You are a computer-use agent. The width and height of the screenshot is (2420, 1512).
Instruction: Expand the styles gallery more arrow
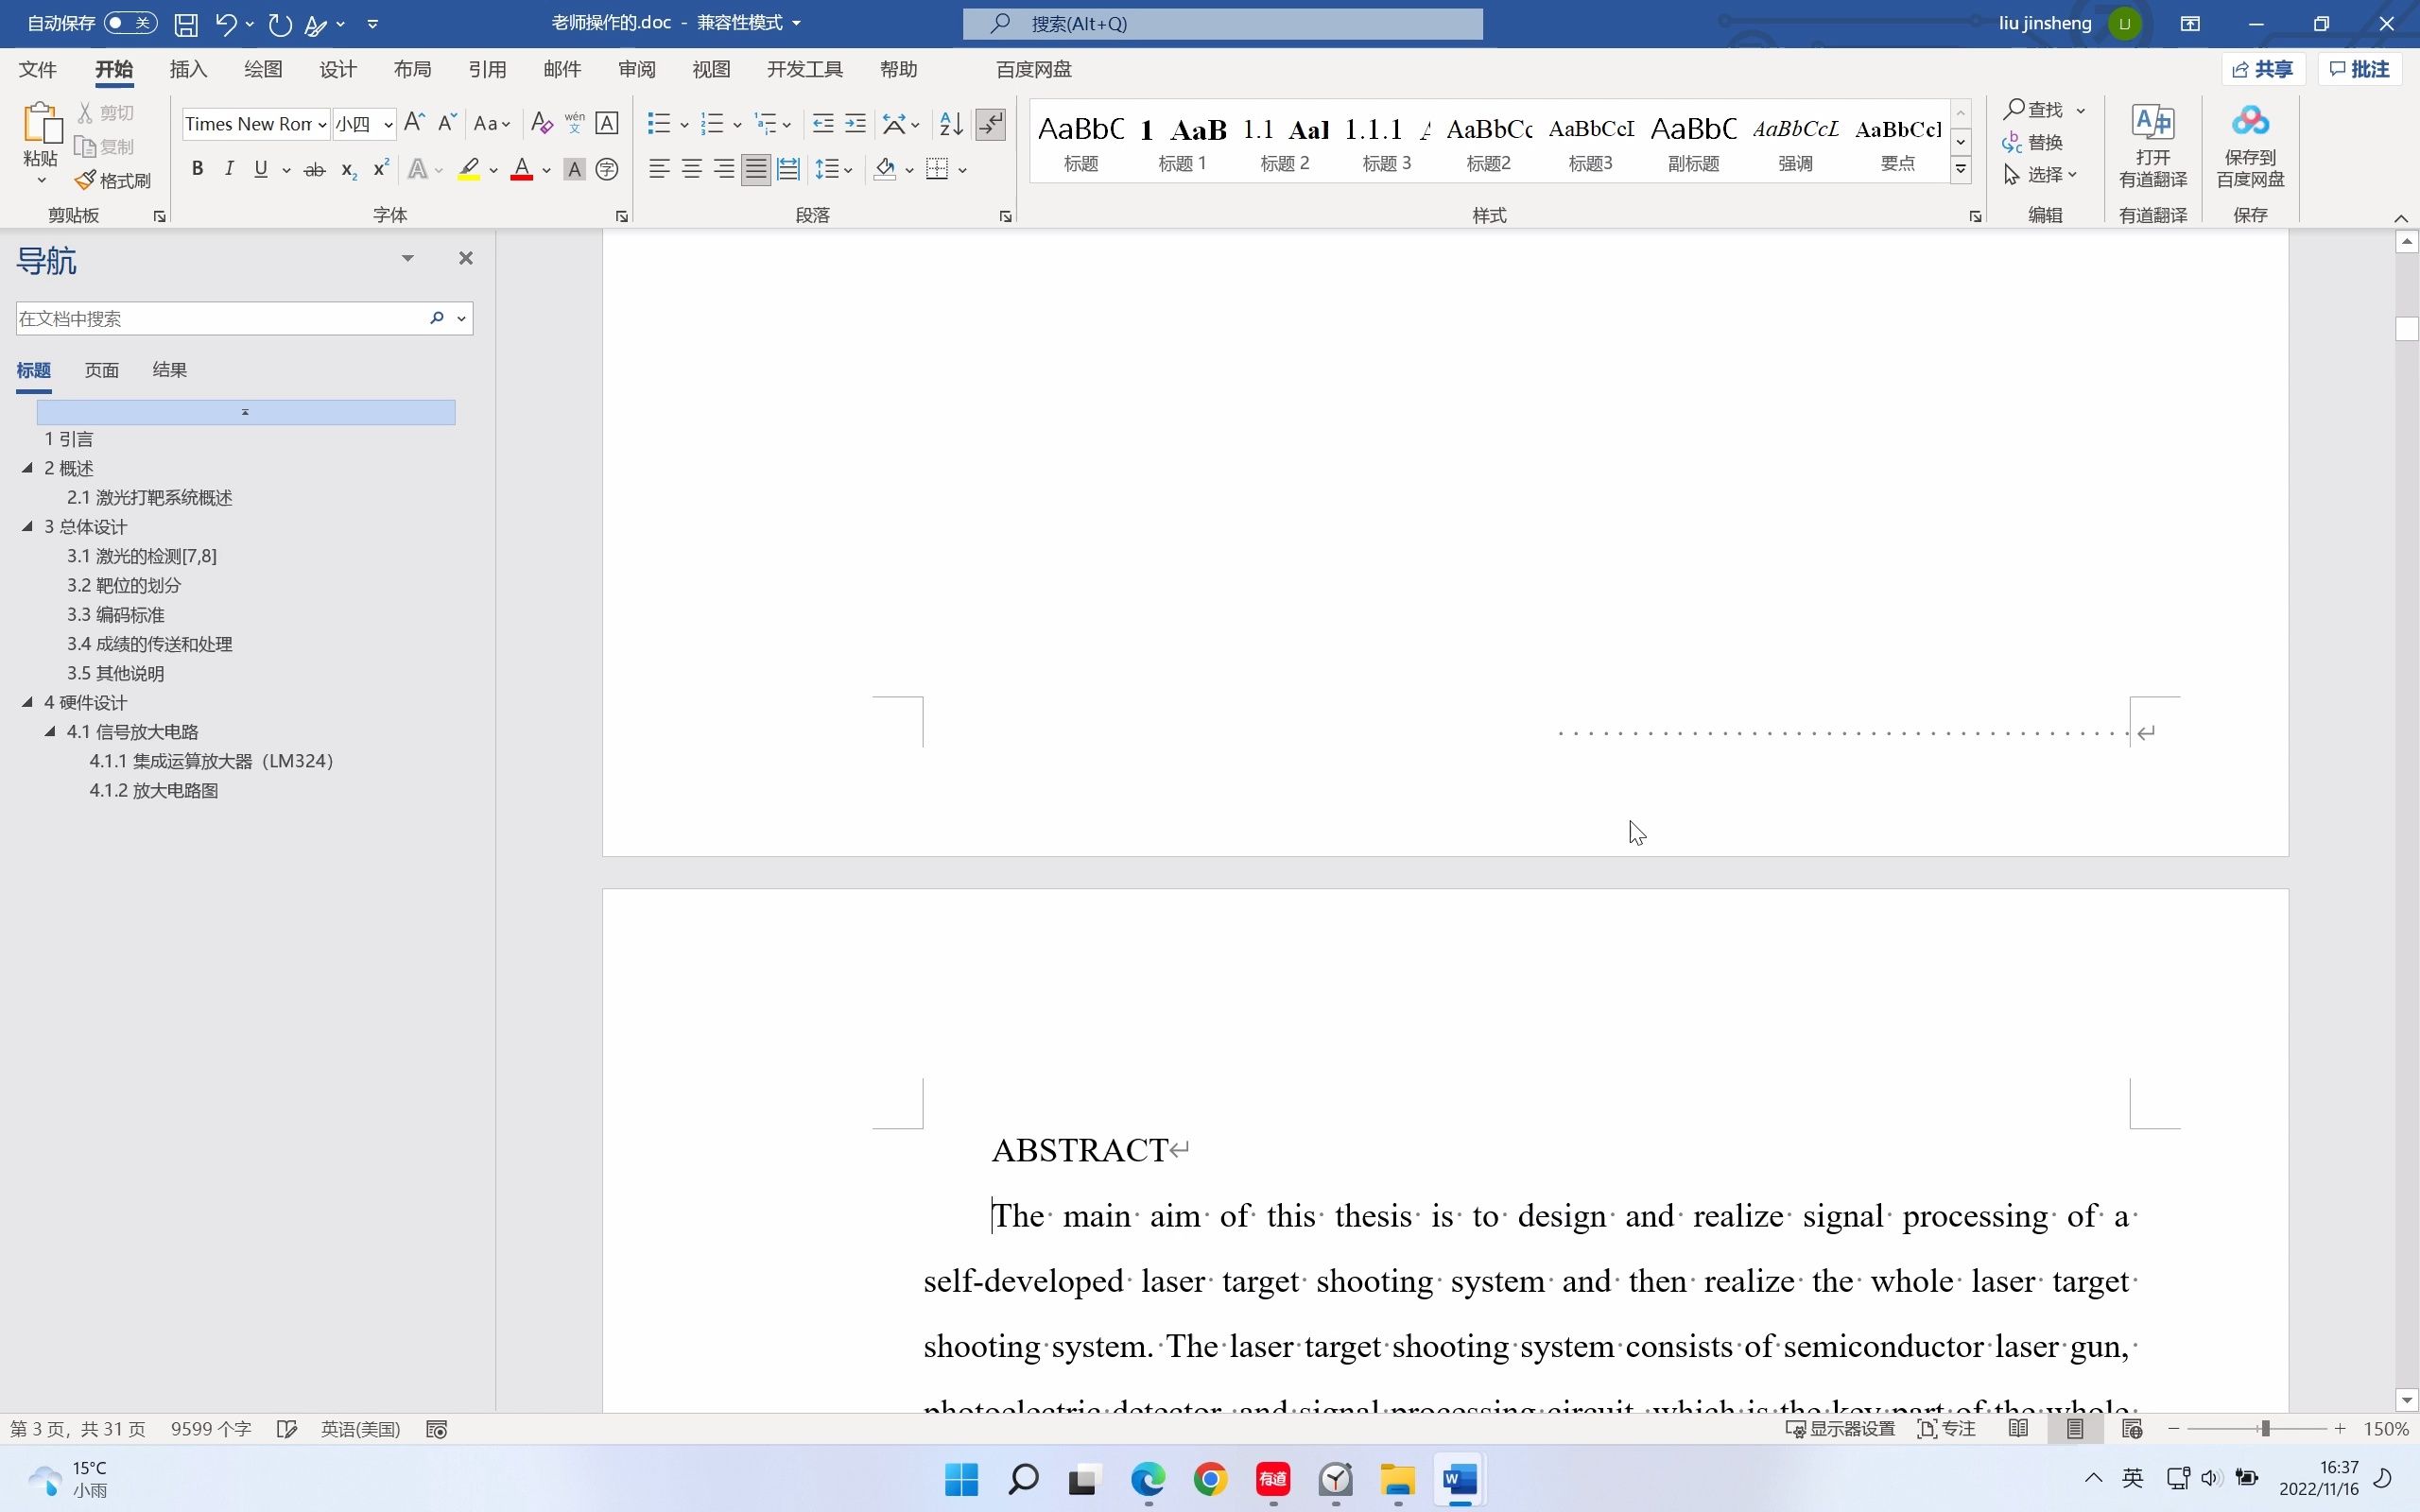1960,170
